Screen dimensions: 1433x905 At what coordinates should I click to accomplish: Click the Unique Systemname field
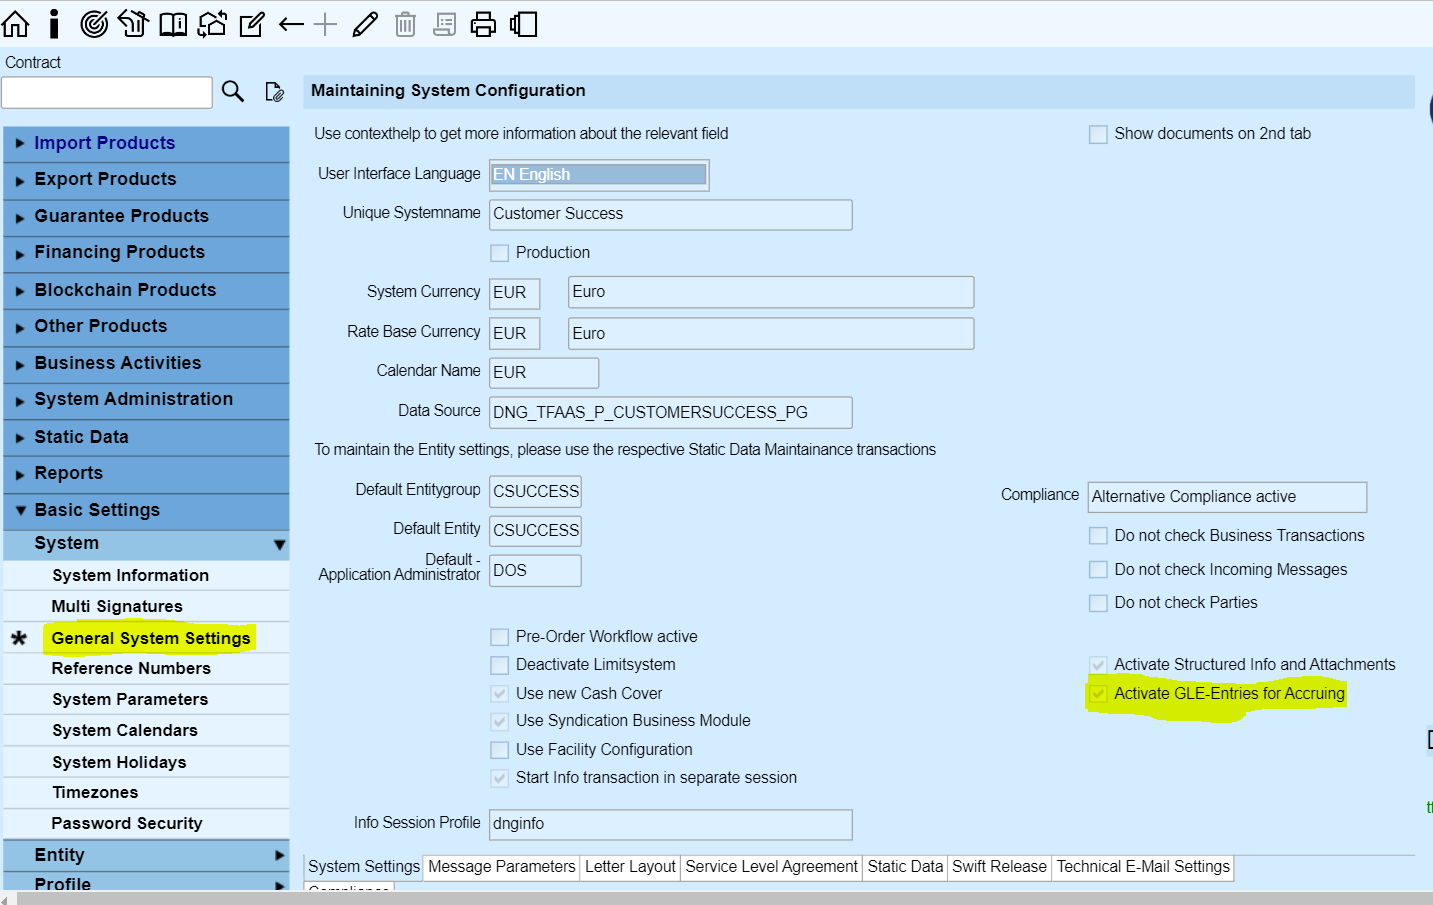[671, 215]
